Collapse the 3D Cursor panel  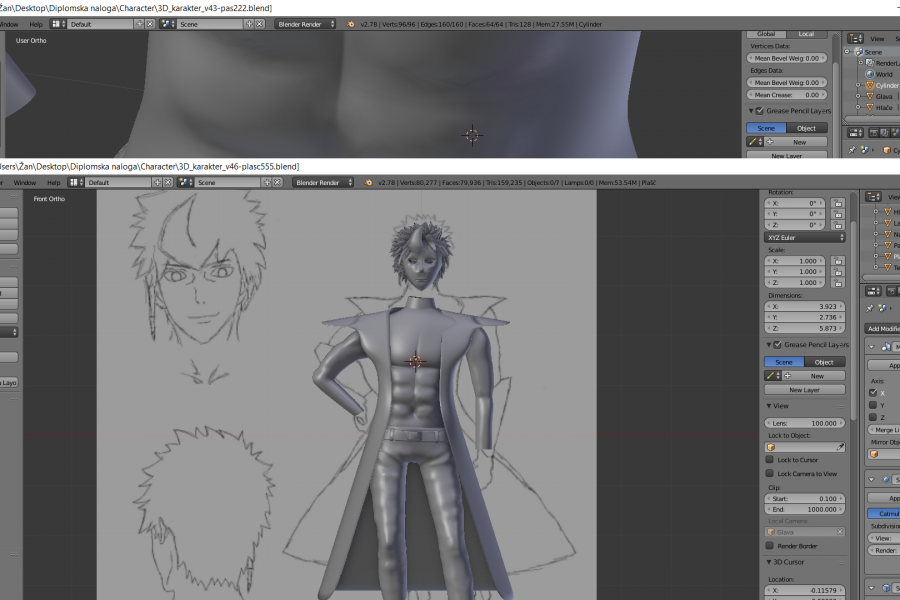[769, 562]
